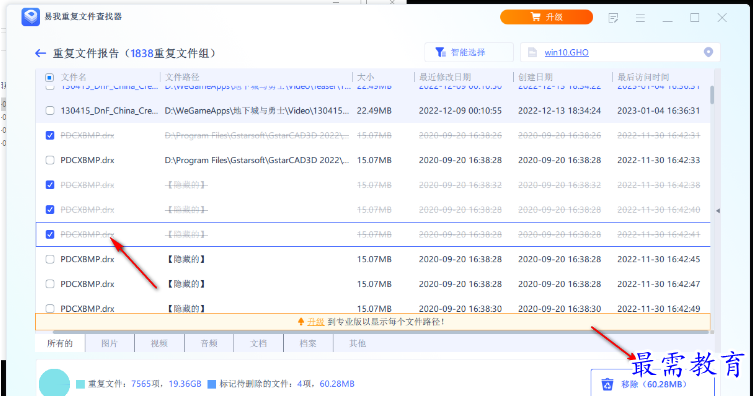Maximize the duplicate finder window
Image resolution: width=753 pixels, height=396 pixels.
[694, 18]
